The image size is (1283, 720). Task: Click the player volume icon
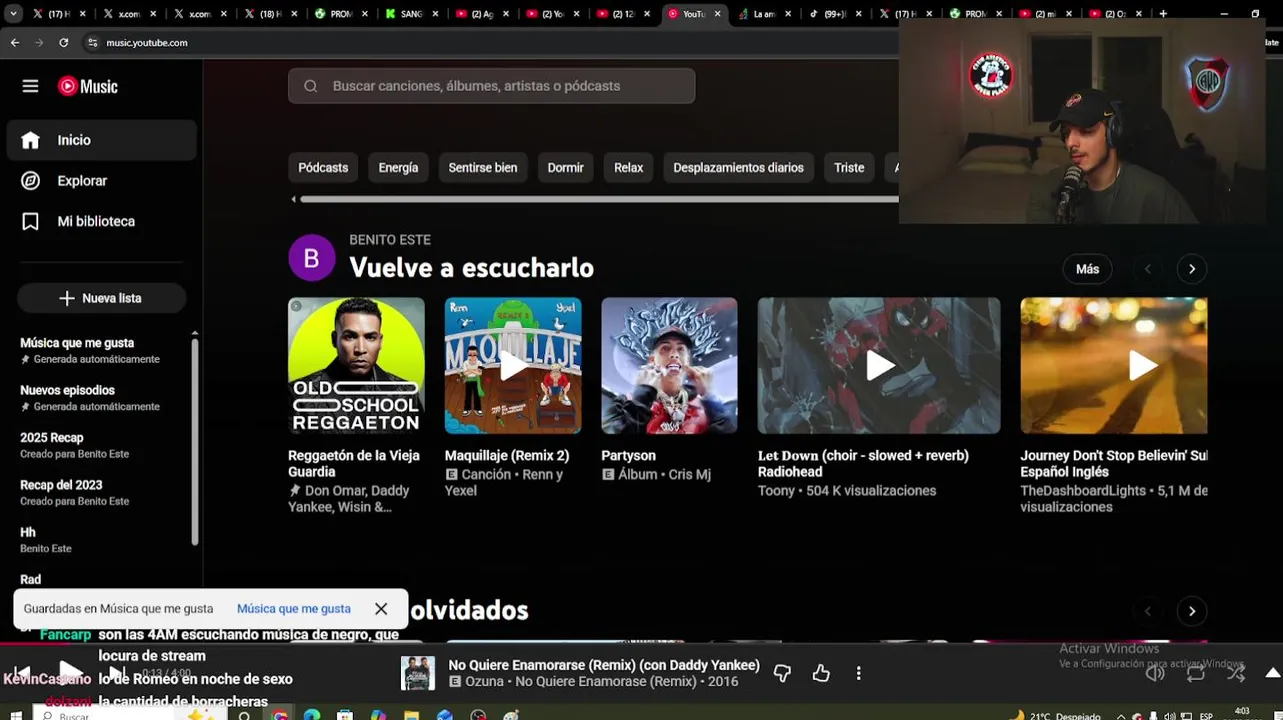(x=1155, y=673)
